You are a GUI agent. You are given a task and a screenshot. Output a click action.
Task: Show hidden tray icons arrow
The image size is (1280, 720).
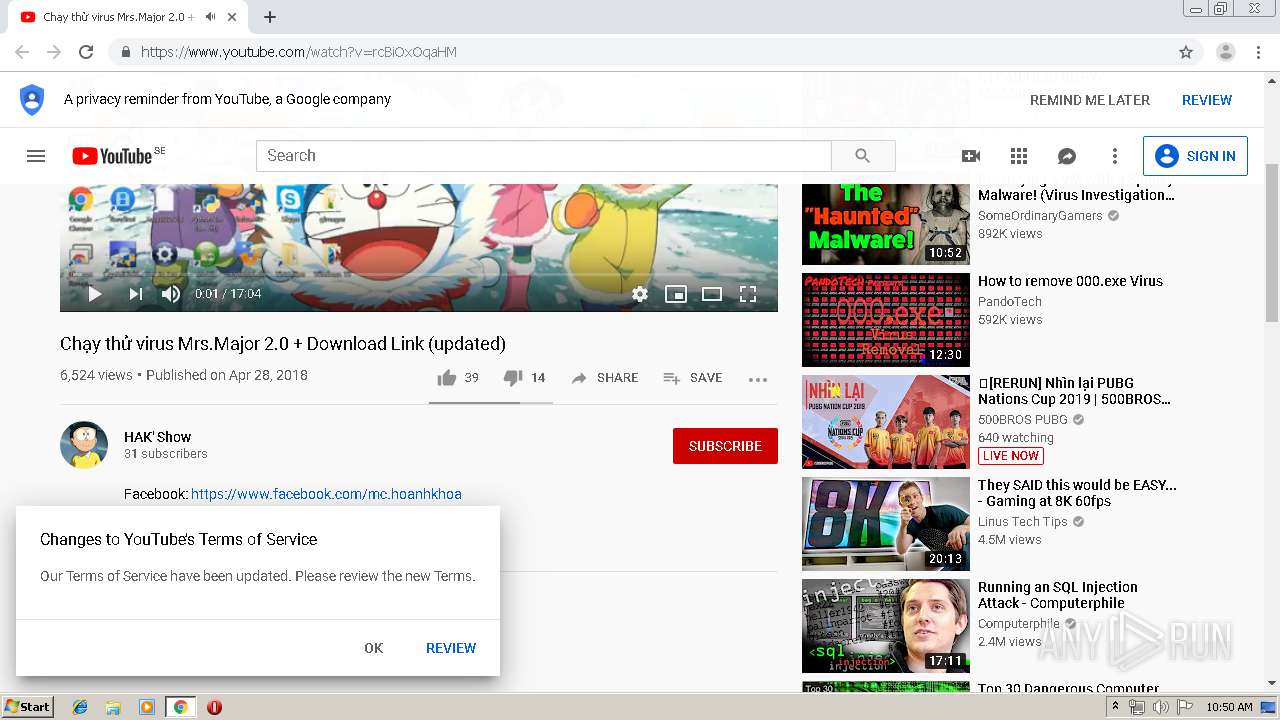(1116, 707)
